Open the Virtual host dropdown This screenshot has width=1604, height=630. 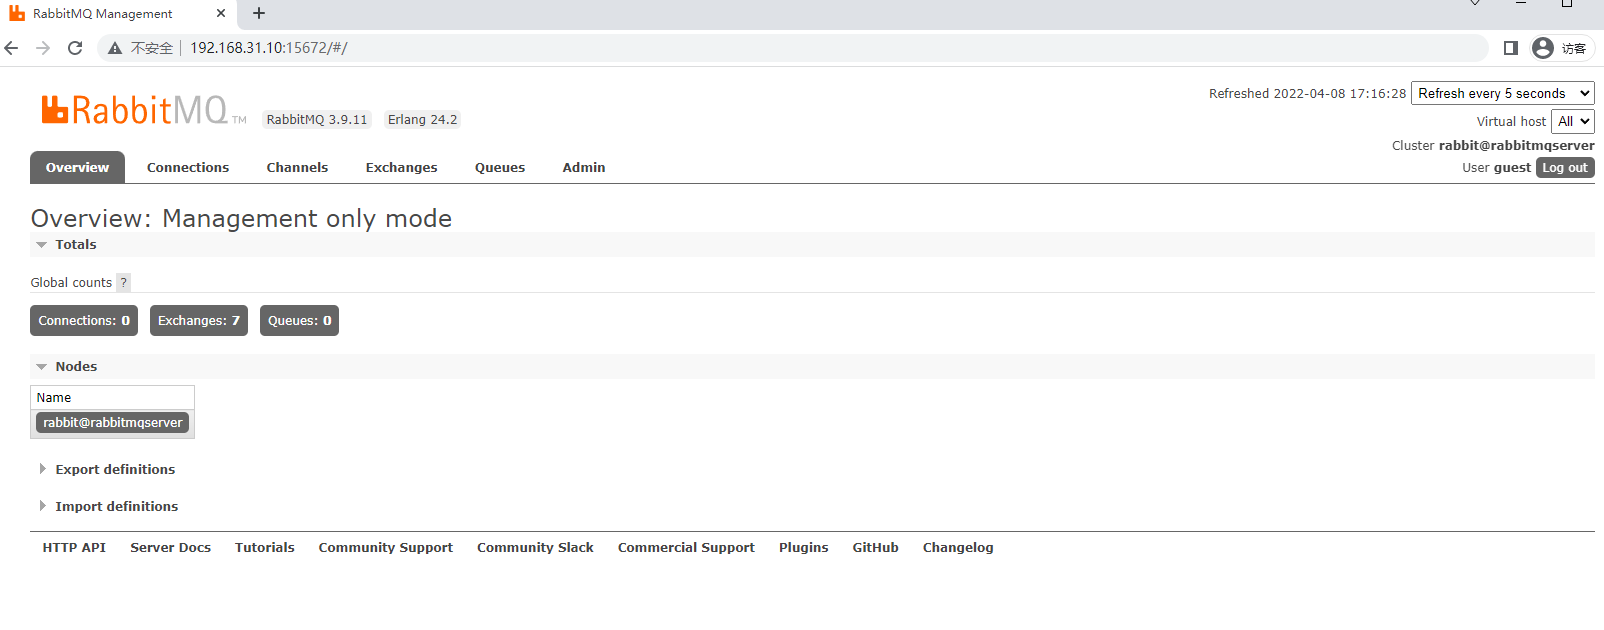(x=1572, y=121)
